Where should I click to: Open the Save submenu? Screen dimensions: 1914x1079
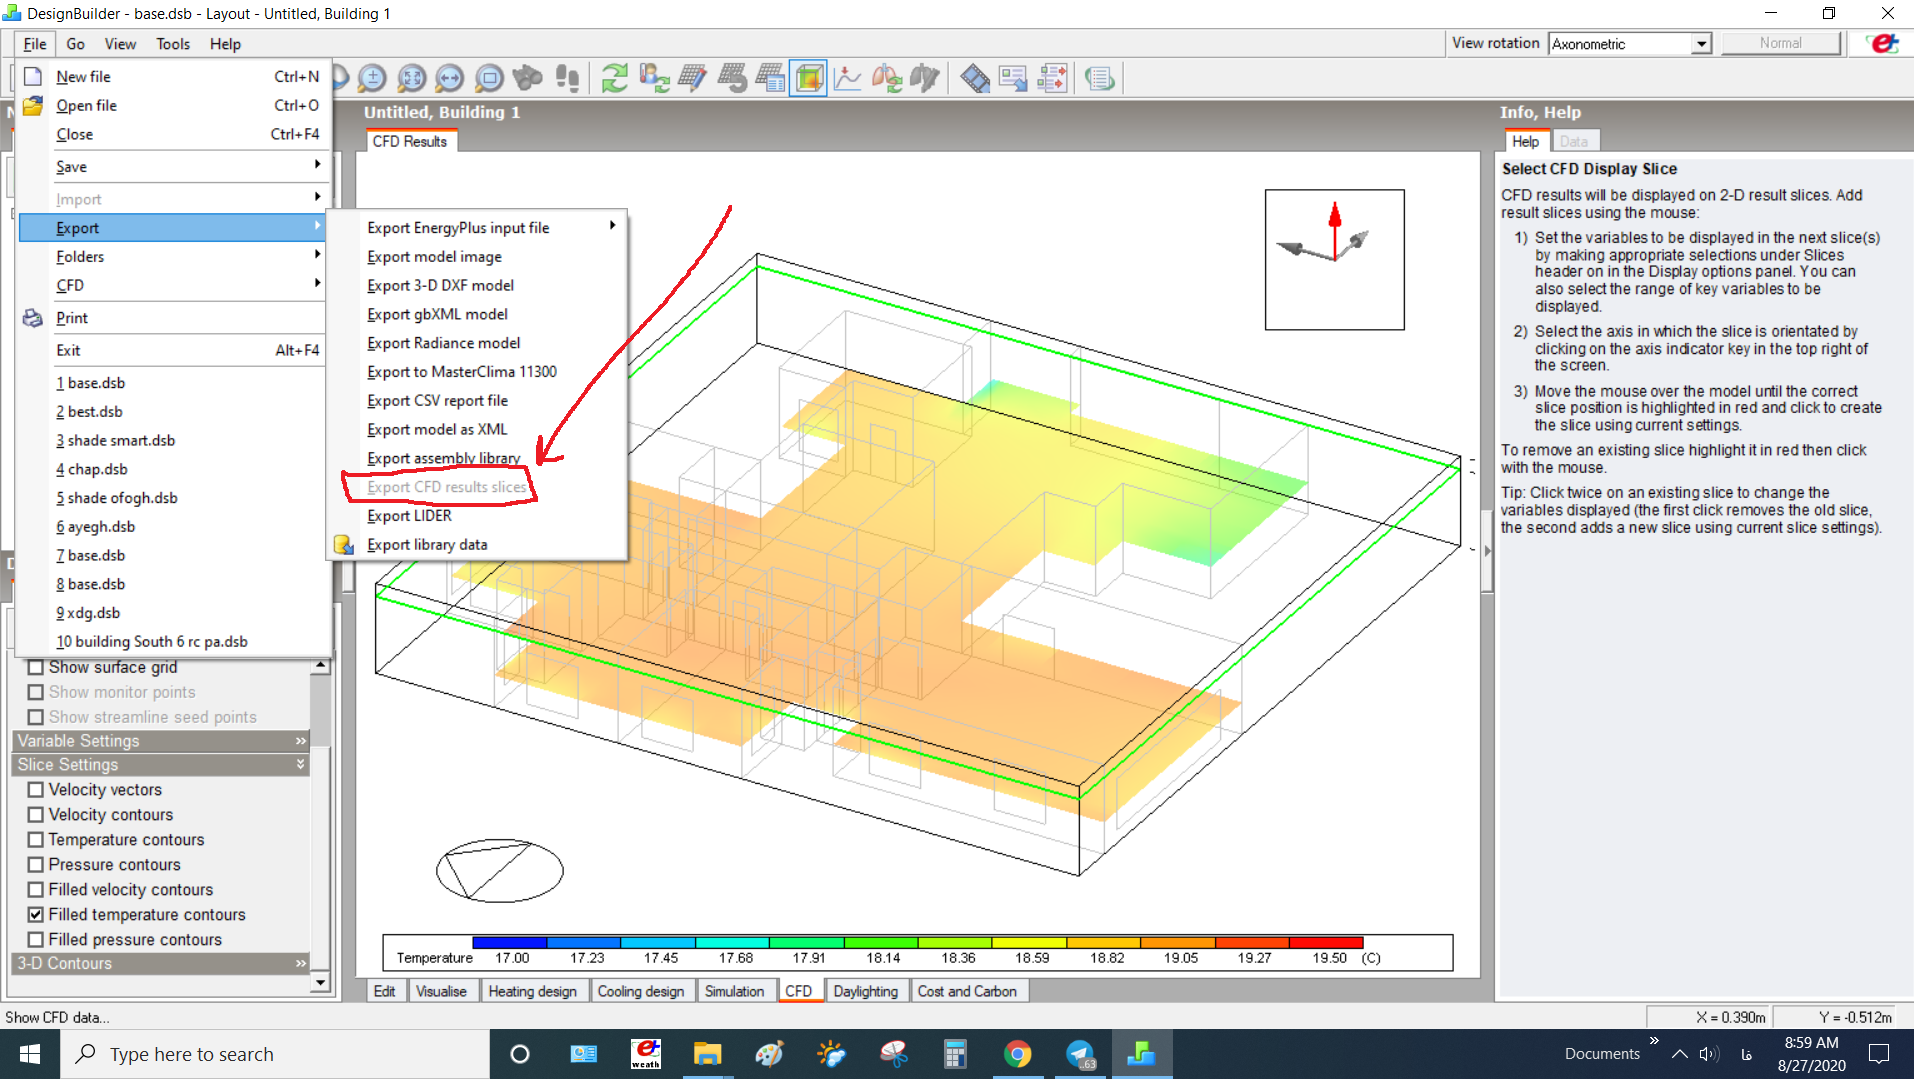tap(172, 167)
